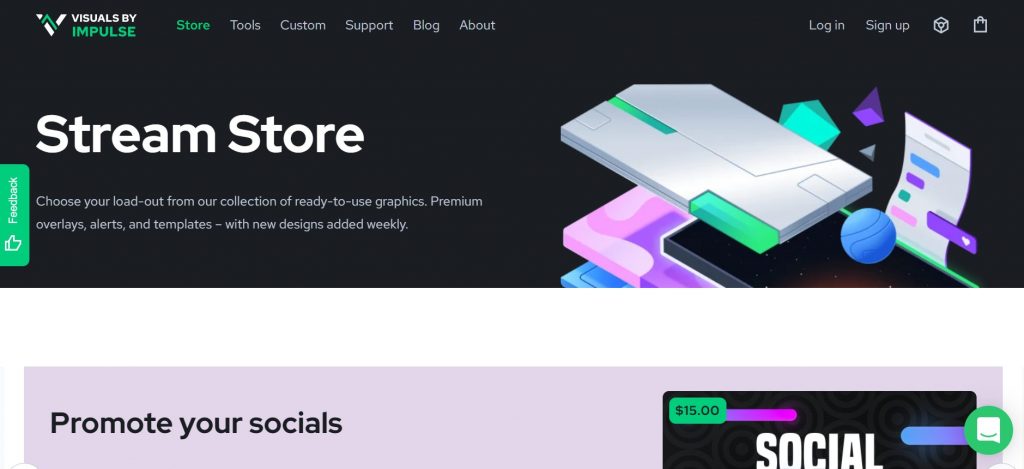1024x469 pixels.
Task: Go to next carousel slide arrow
Action: tap(999, 466)
